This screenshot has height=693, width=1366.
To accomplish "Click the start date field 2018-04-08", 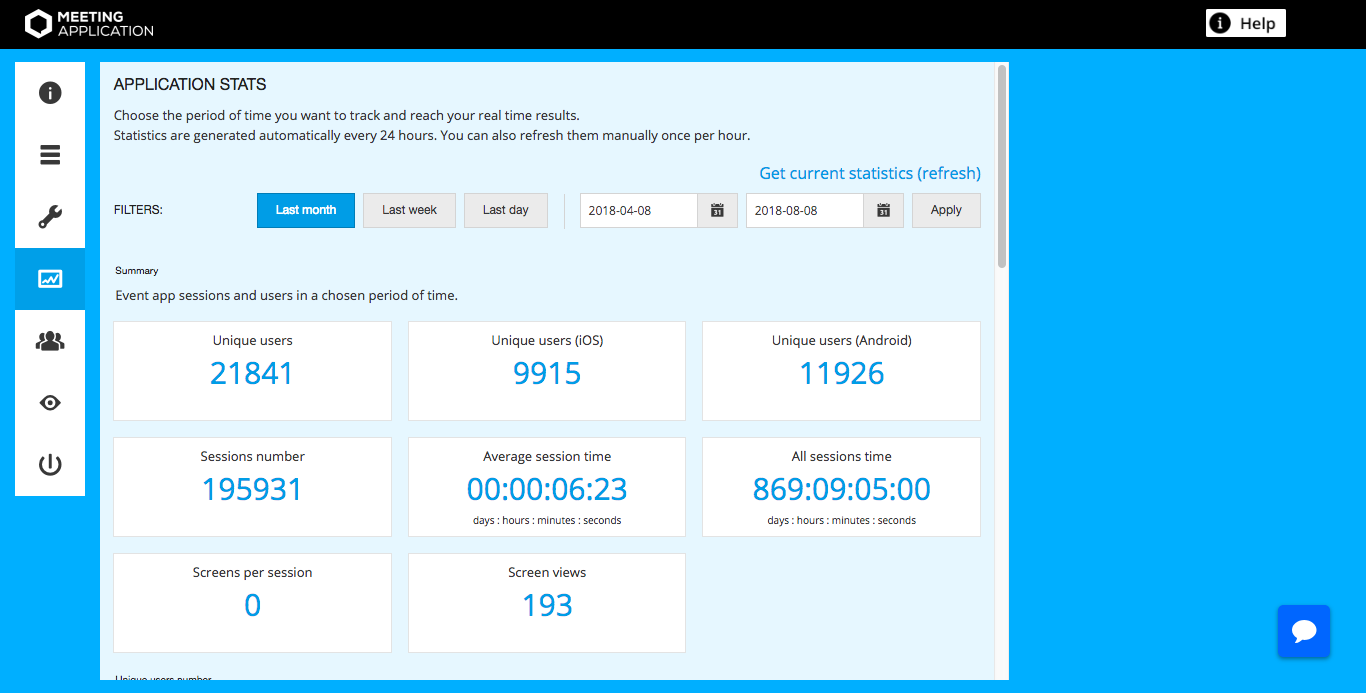I will [639, 210].
